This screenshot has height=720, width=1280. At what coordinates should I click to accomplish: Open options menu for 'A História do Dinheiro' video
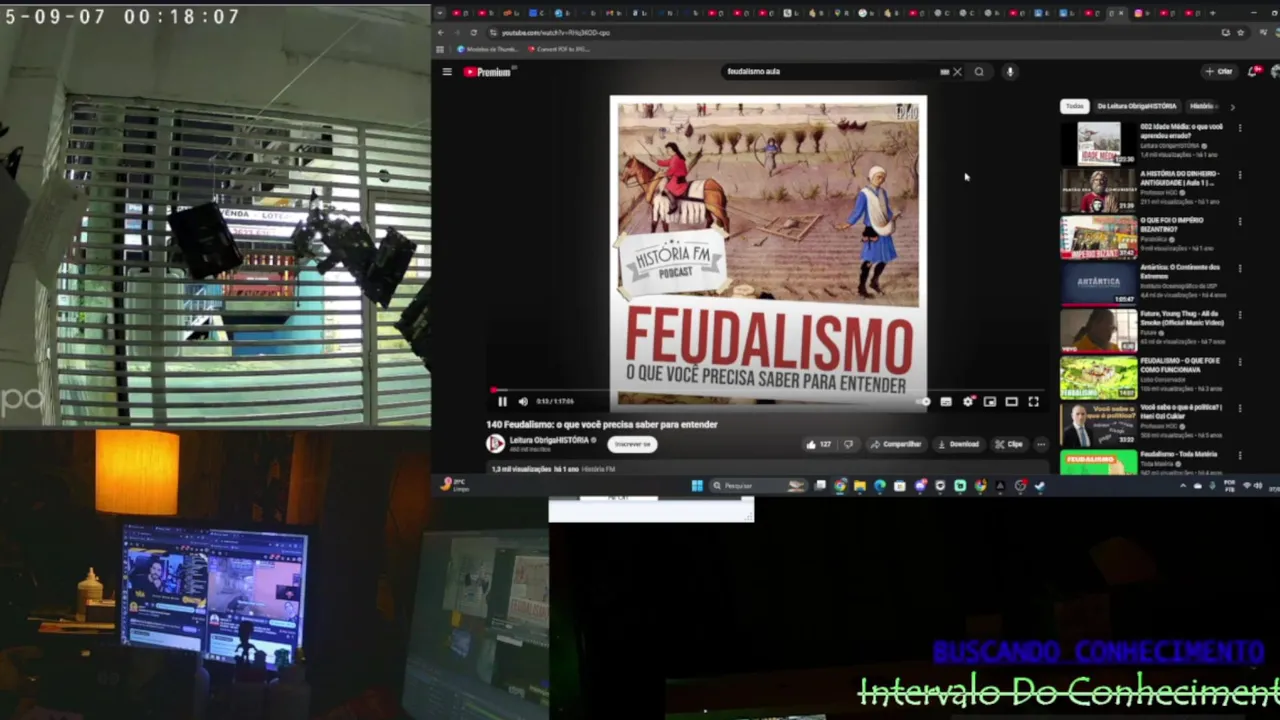pos(1240,175)
